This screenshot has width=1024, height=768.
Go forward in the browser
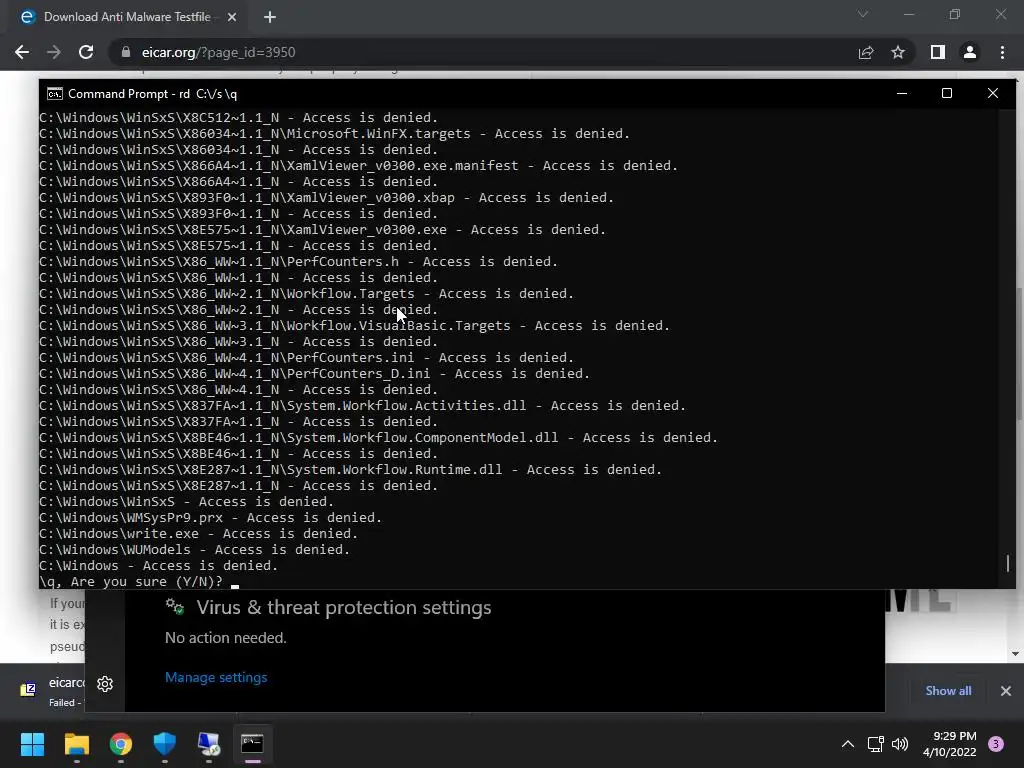coord(54,52)
